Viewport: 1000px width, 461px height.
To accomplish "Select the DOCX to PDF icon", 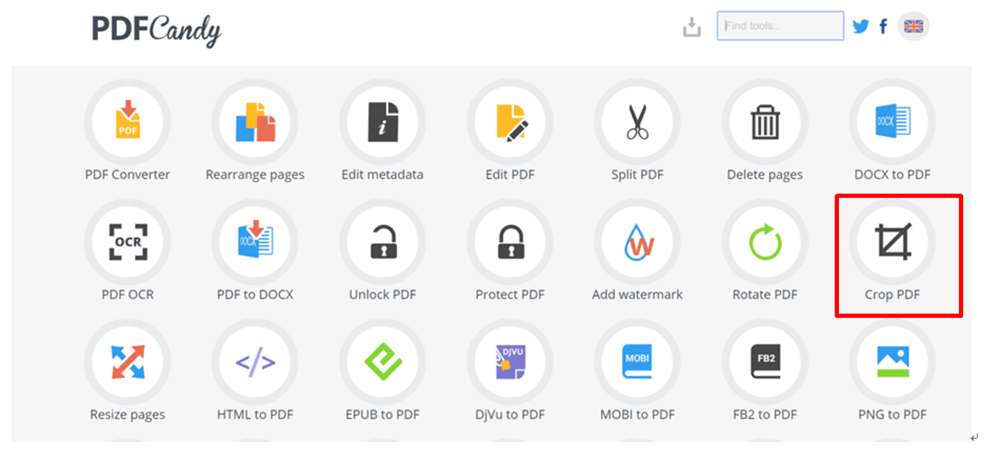I will (x=892, y=122).
